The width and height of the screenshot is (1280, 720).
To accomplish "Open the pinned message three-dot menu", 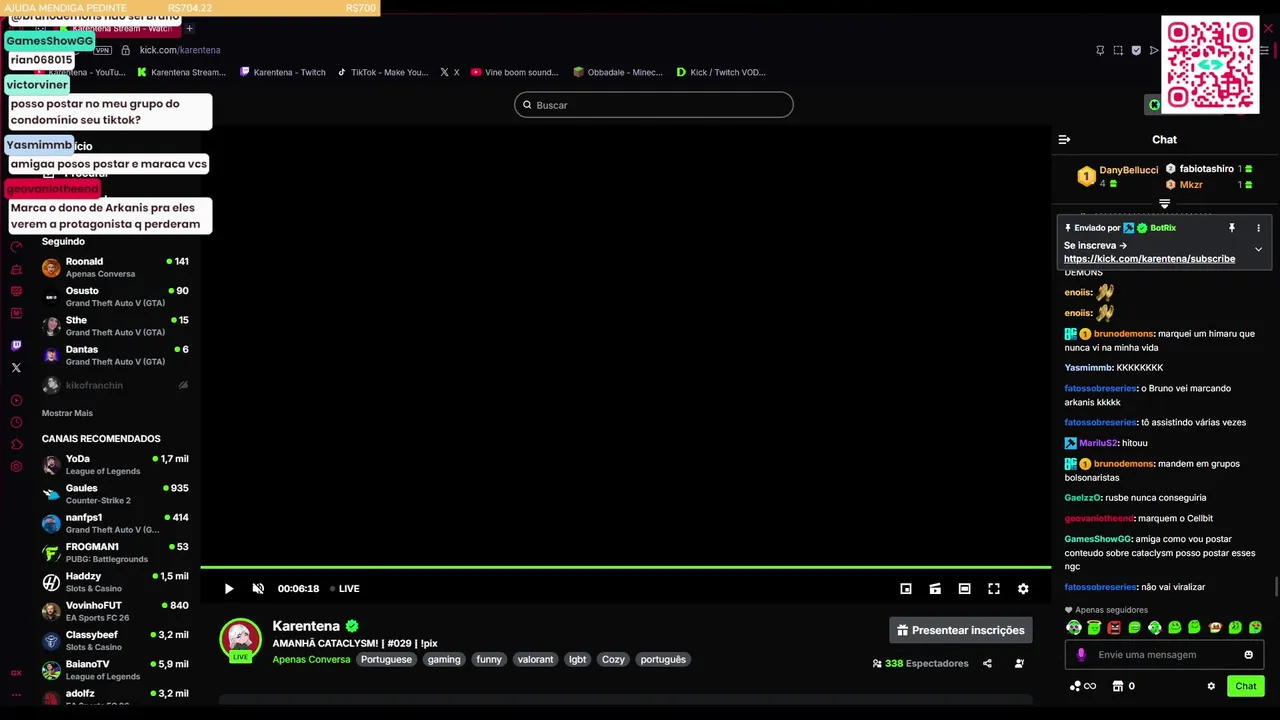I will pyautogui.click(x=1258, y=228).
